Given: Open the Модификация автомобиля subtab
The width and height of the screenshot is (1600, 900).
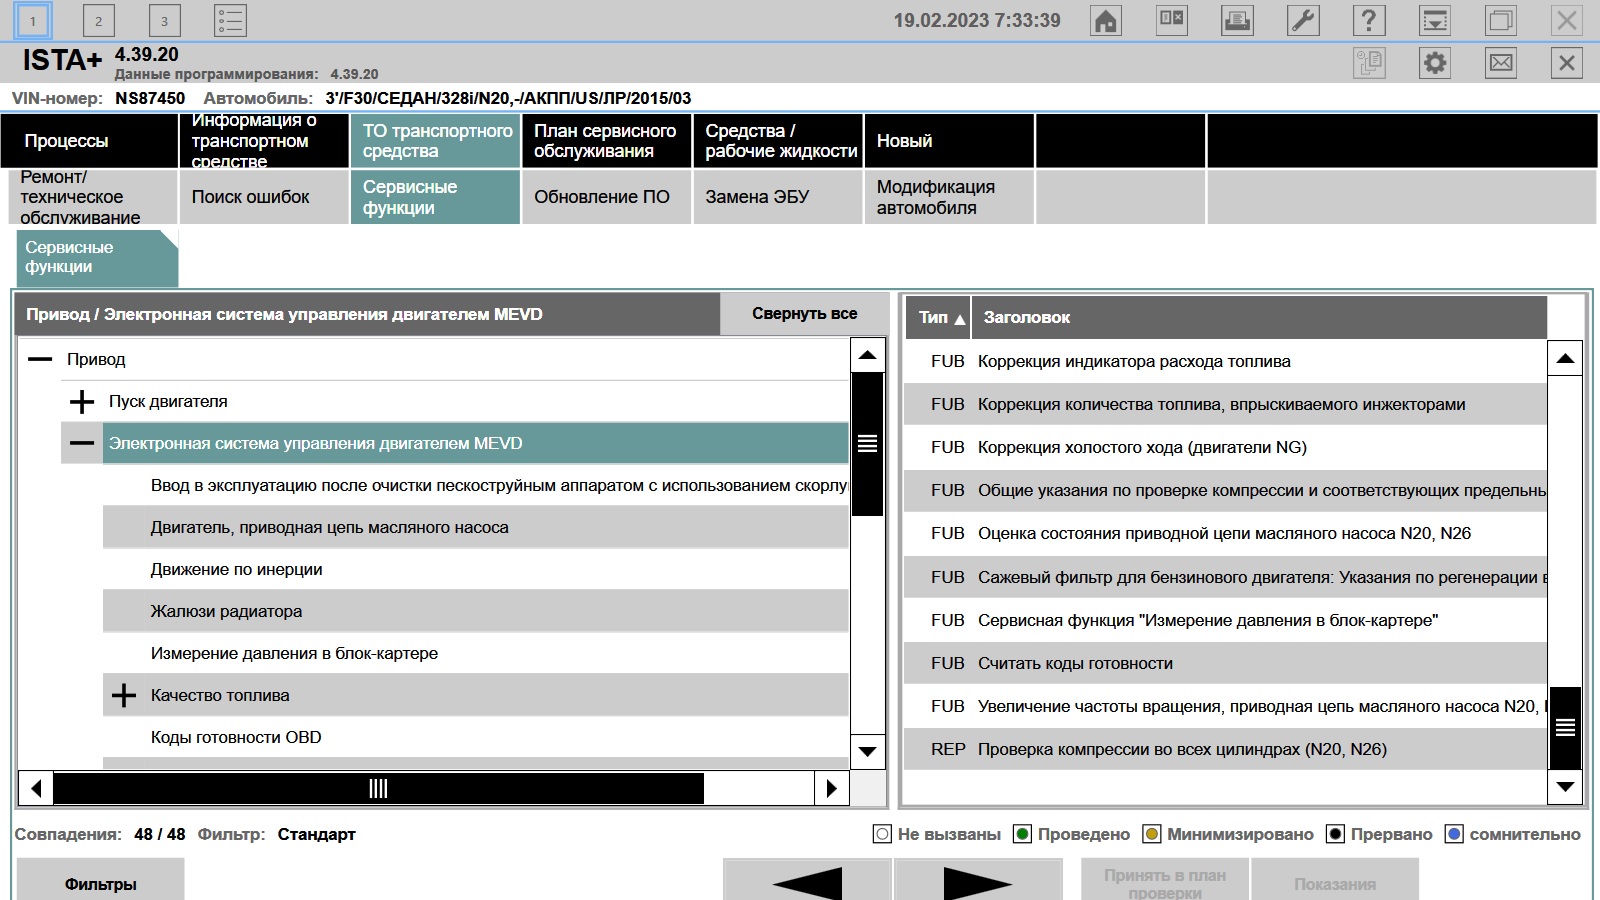Looking at the screenshot, I should (949, 197).
